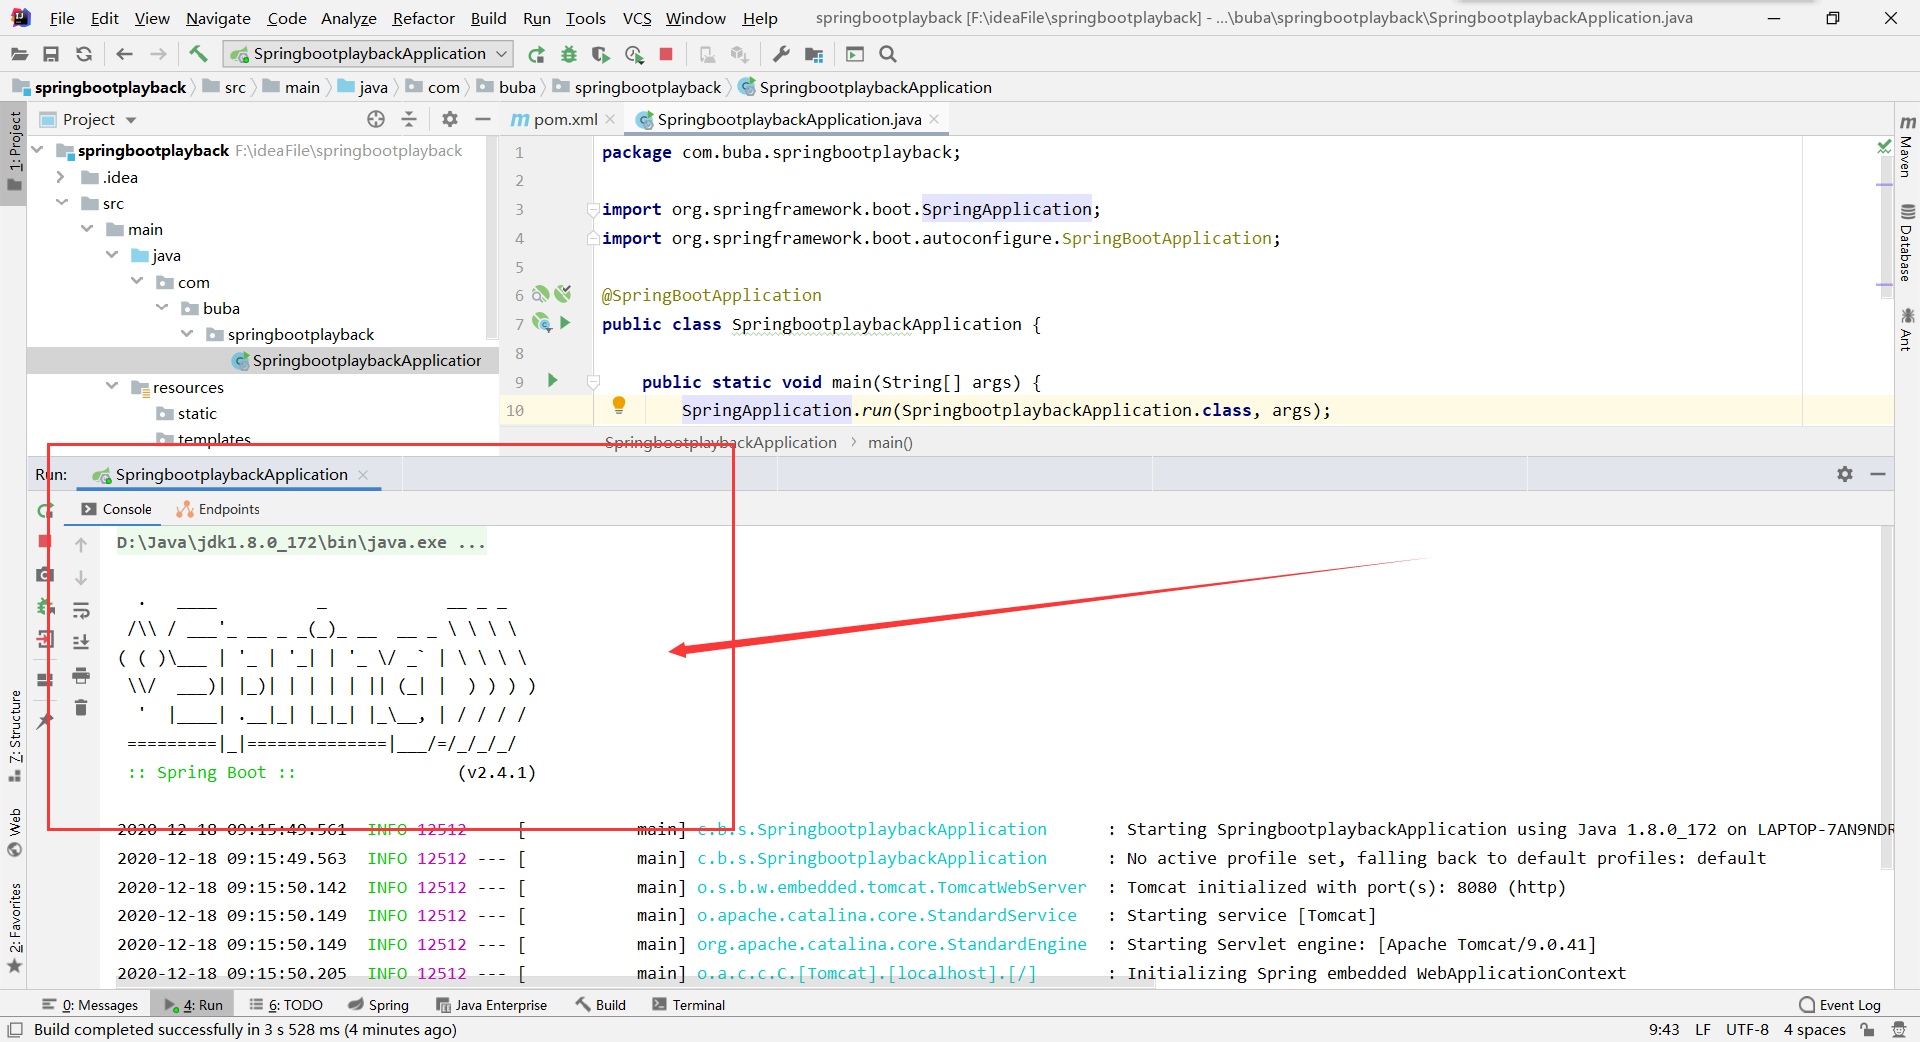
Task: Click the Run tool window settings gear
Action: 1845,474
